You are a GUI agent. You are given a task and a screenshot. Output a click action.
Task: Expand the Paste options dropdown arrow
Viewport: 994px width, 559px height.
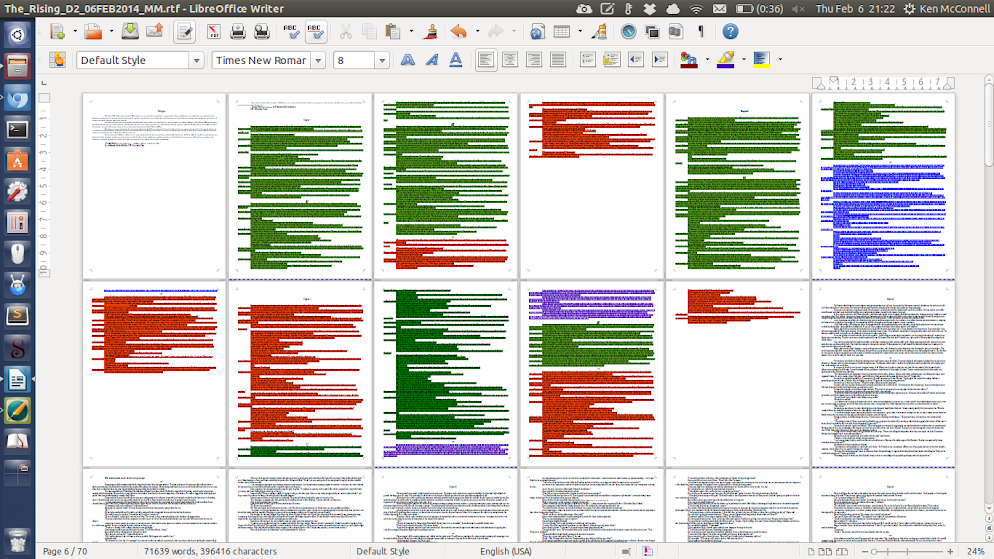pos(411,32)
